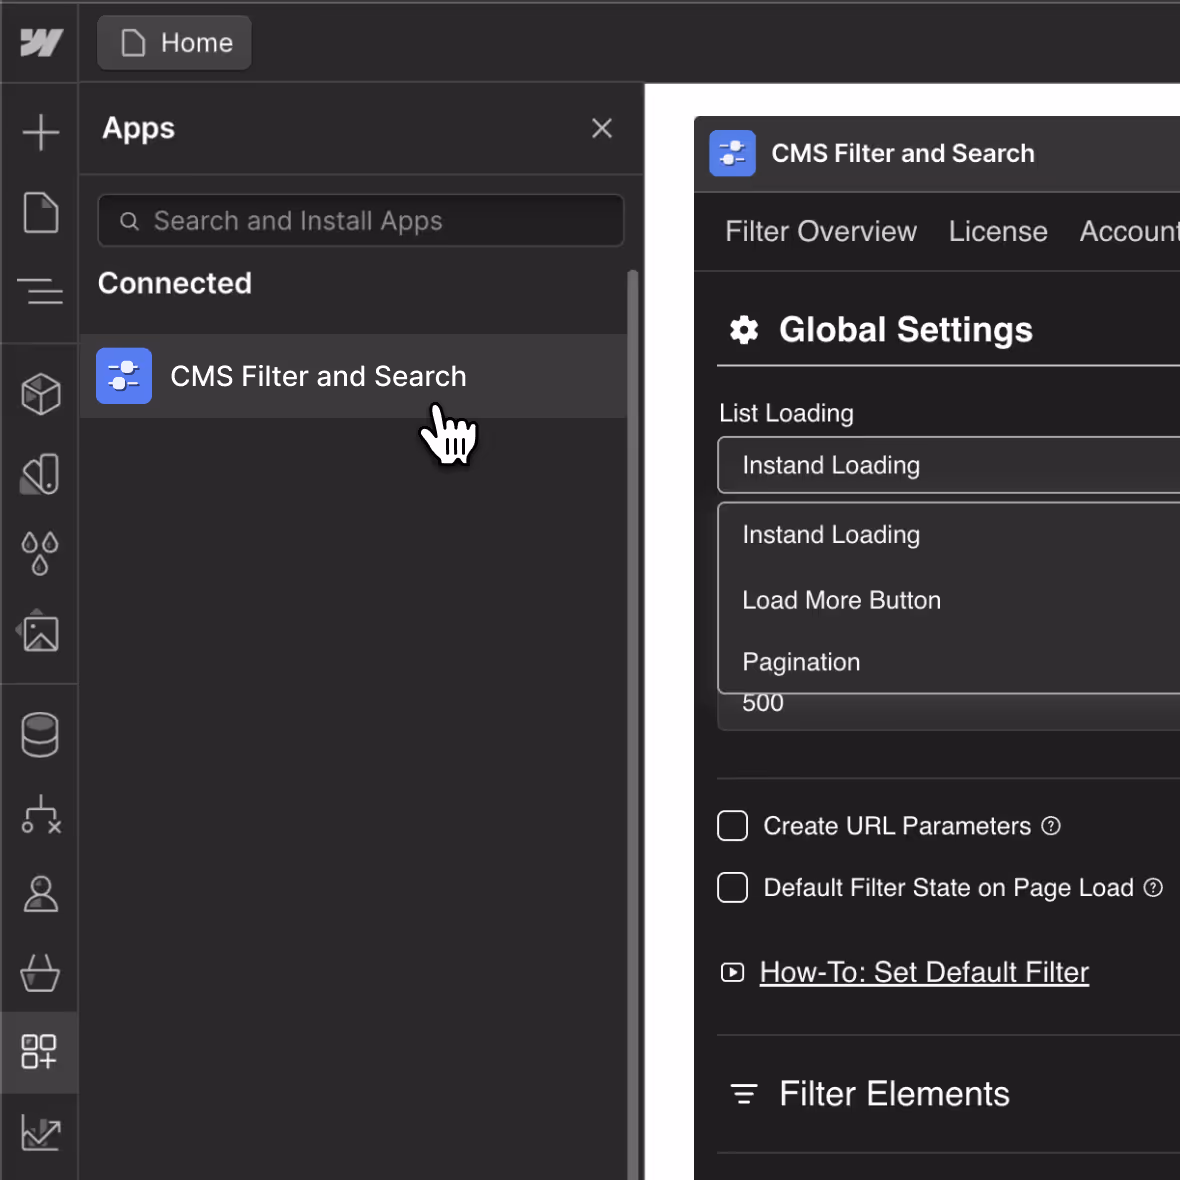The width and height of the screenshot is (1180, 1180).
Task: Click the Apps panel scrollbar
Action: pyautogui.click(x=632, y=722)
